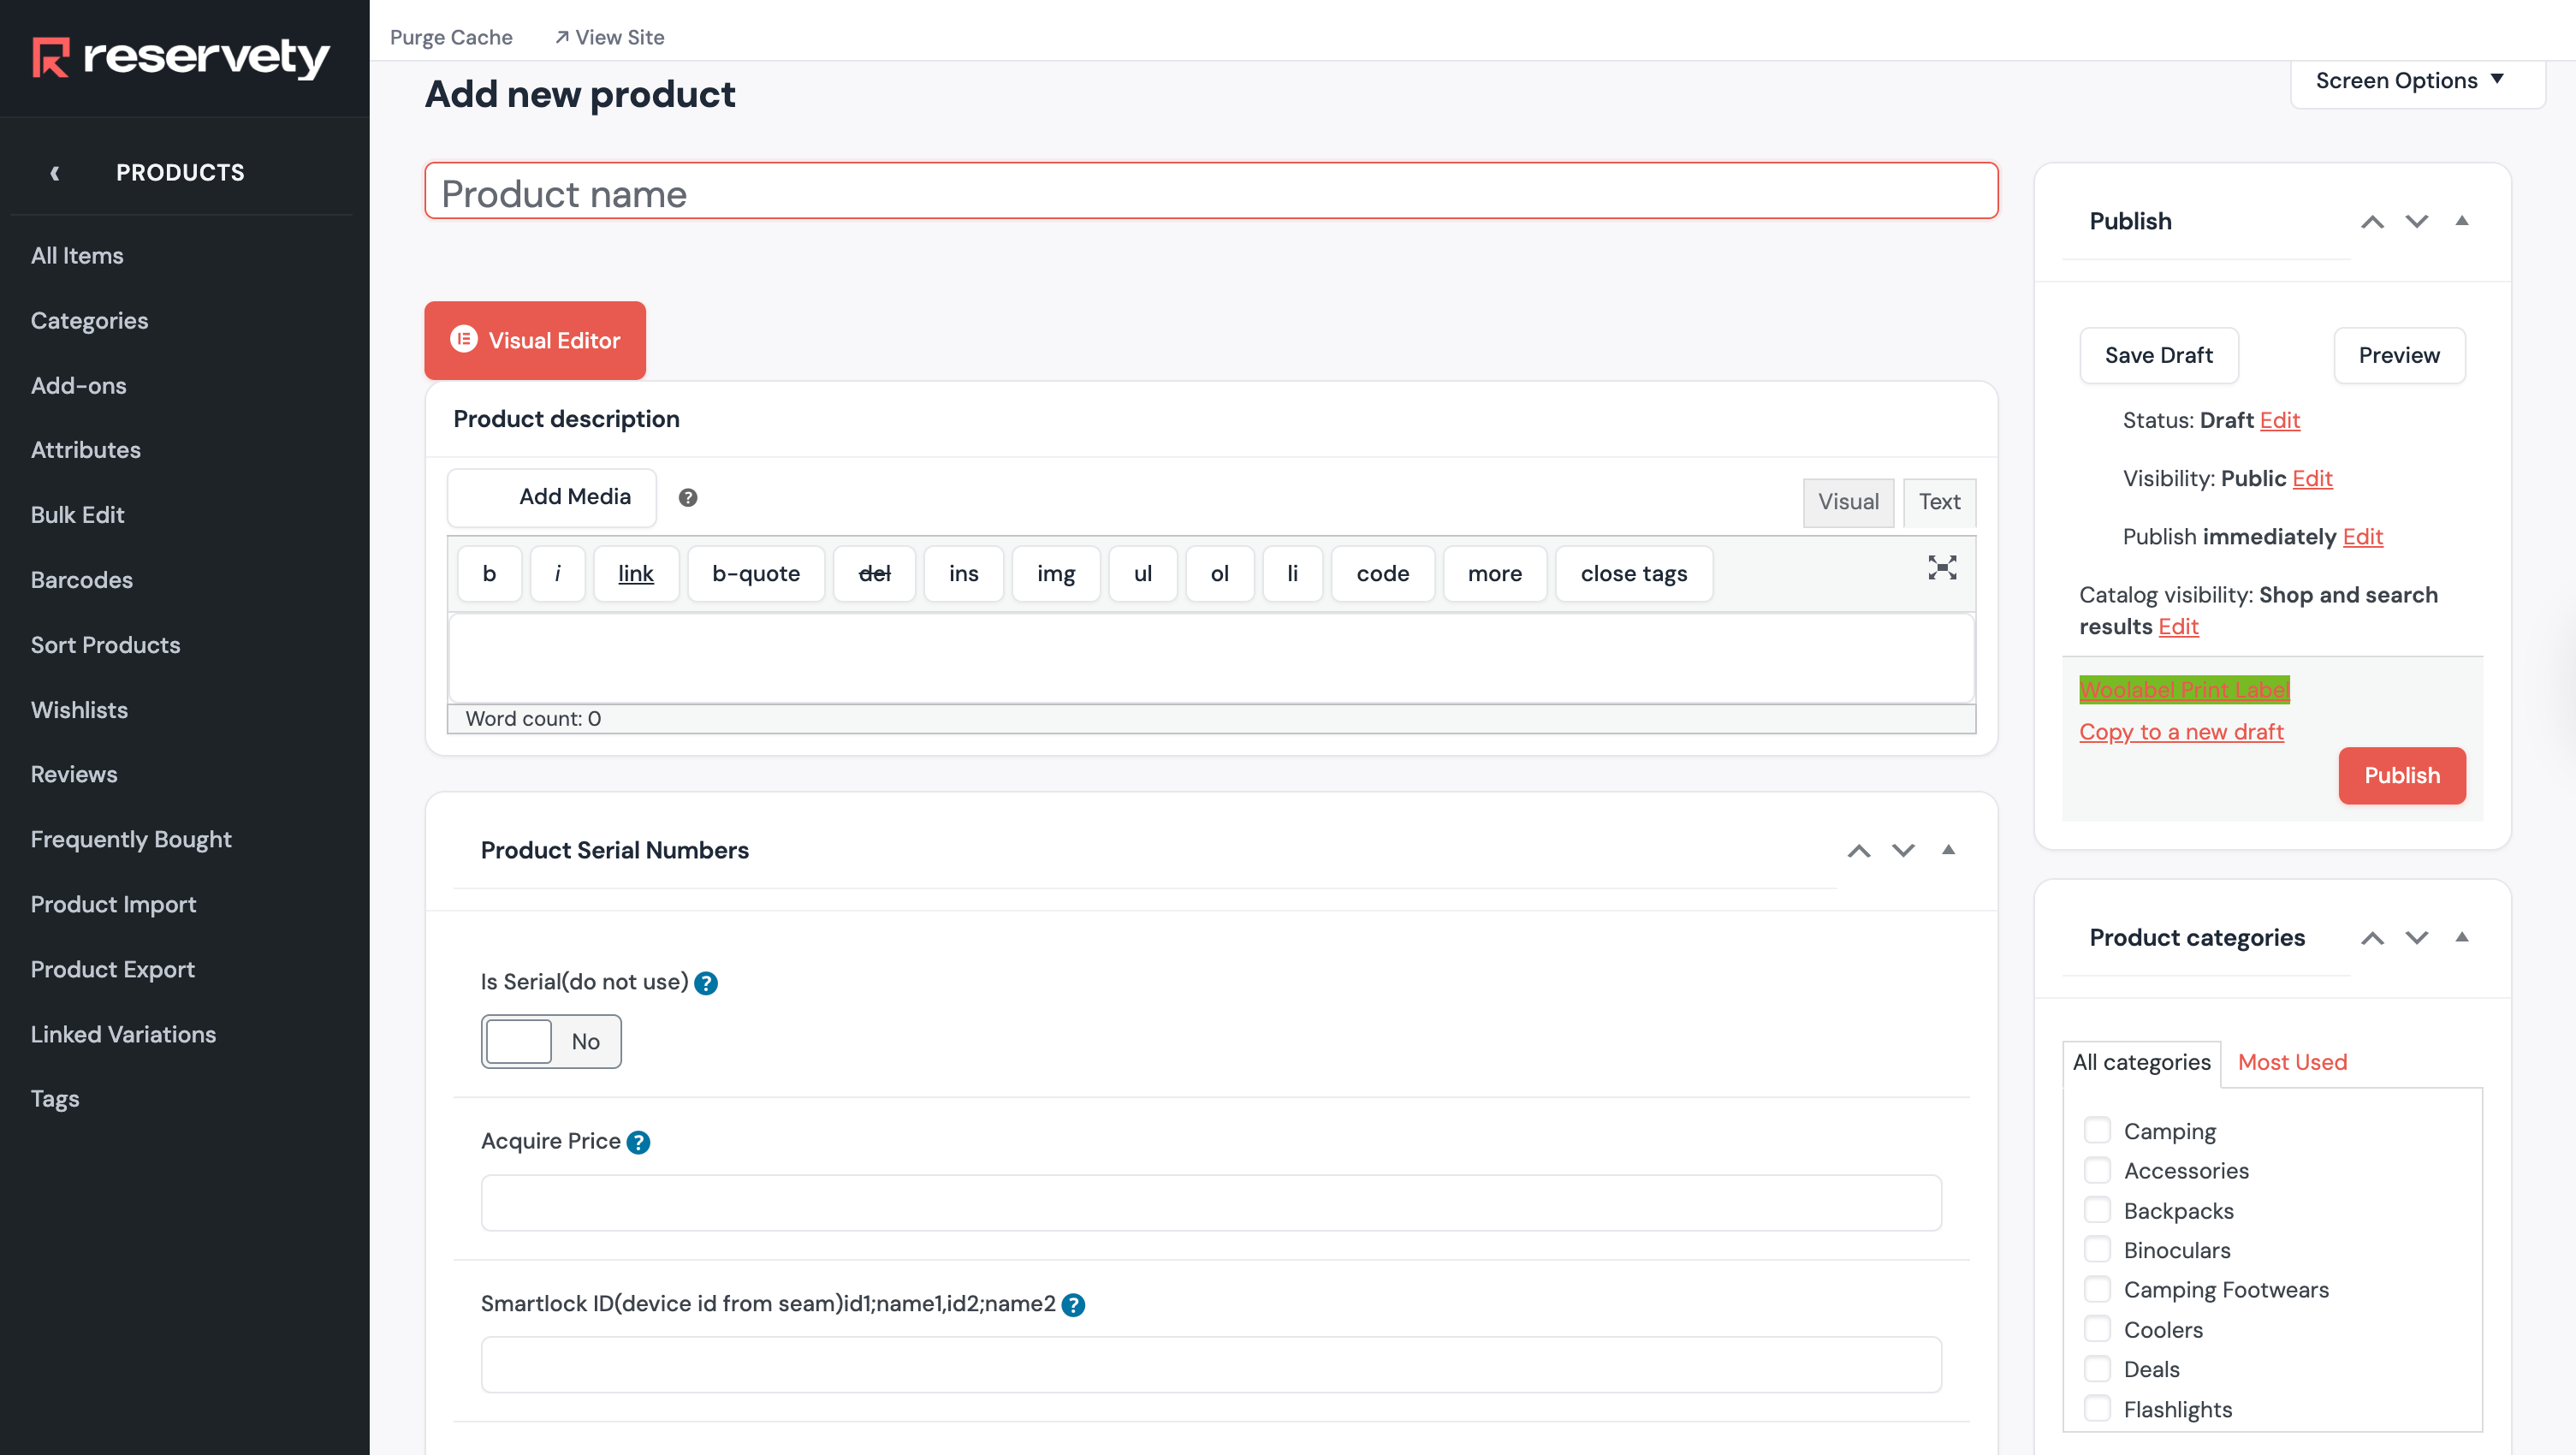Click Copy to a new draft

(2181, 732)
